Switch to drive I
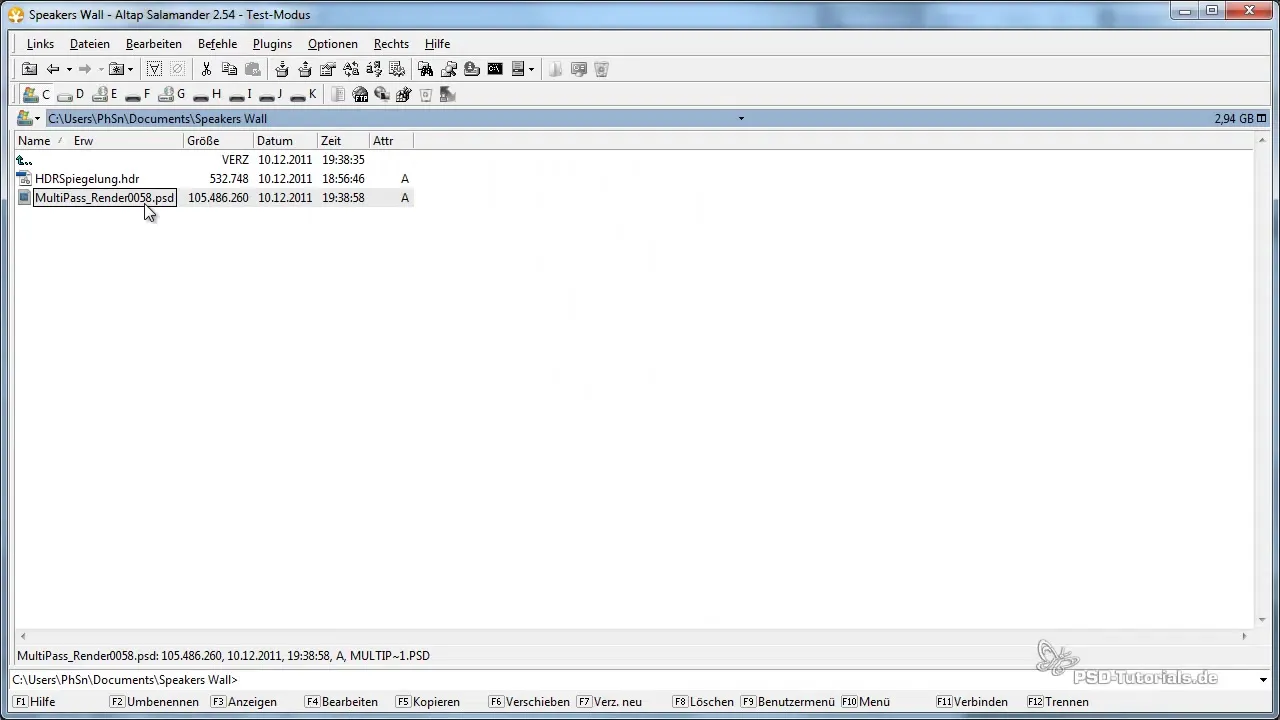This screenshot has width=1280, height=720. (x=239, y=94)
